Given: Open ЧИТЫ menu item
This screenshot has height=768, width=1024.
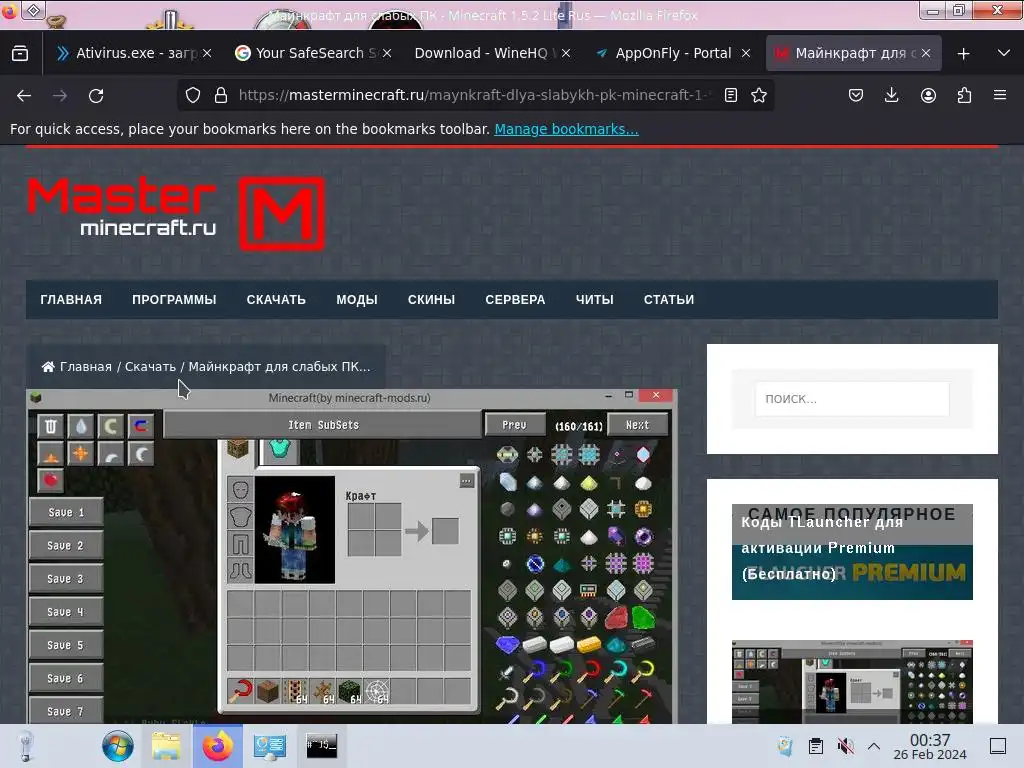Looking at the screenshot, I should 594,300.
